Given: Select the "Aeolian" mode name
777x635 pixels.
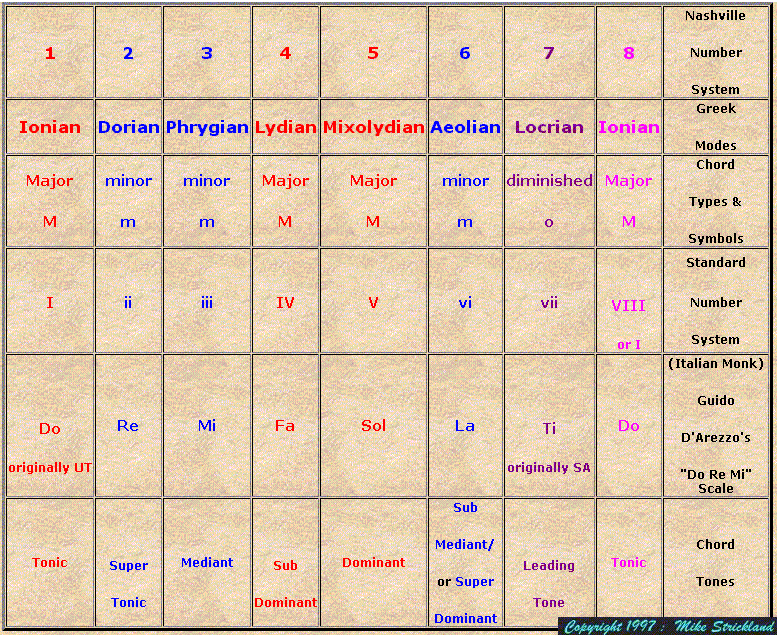Looking at the screenshot, I should click(x=465, y=127).
